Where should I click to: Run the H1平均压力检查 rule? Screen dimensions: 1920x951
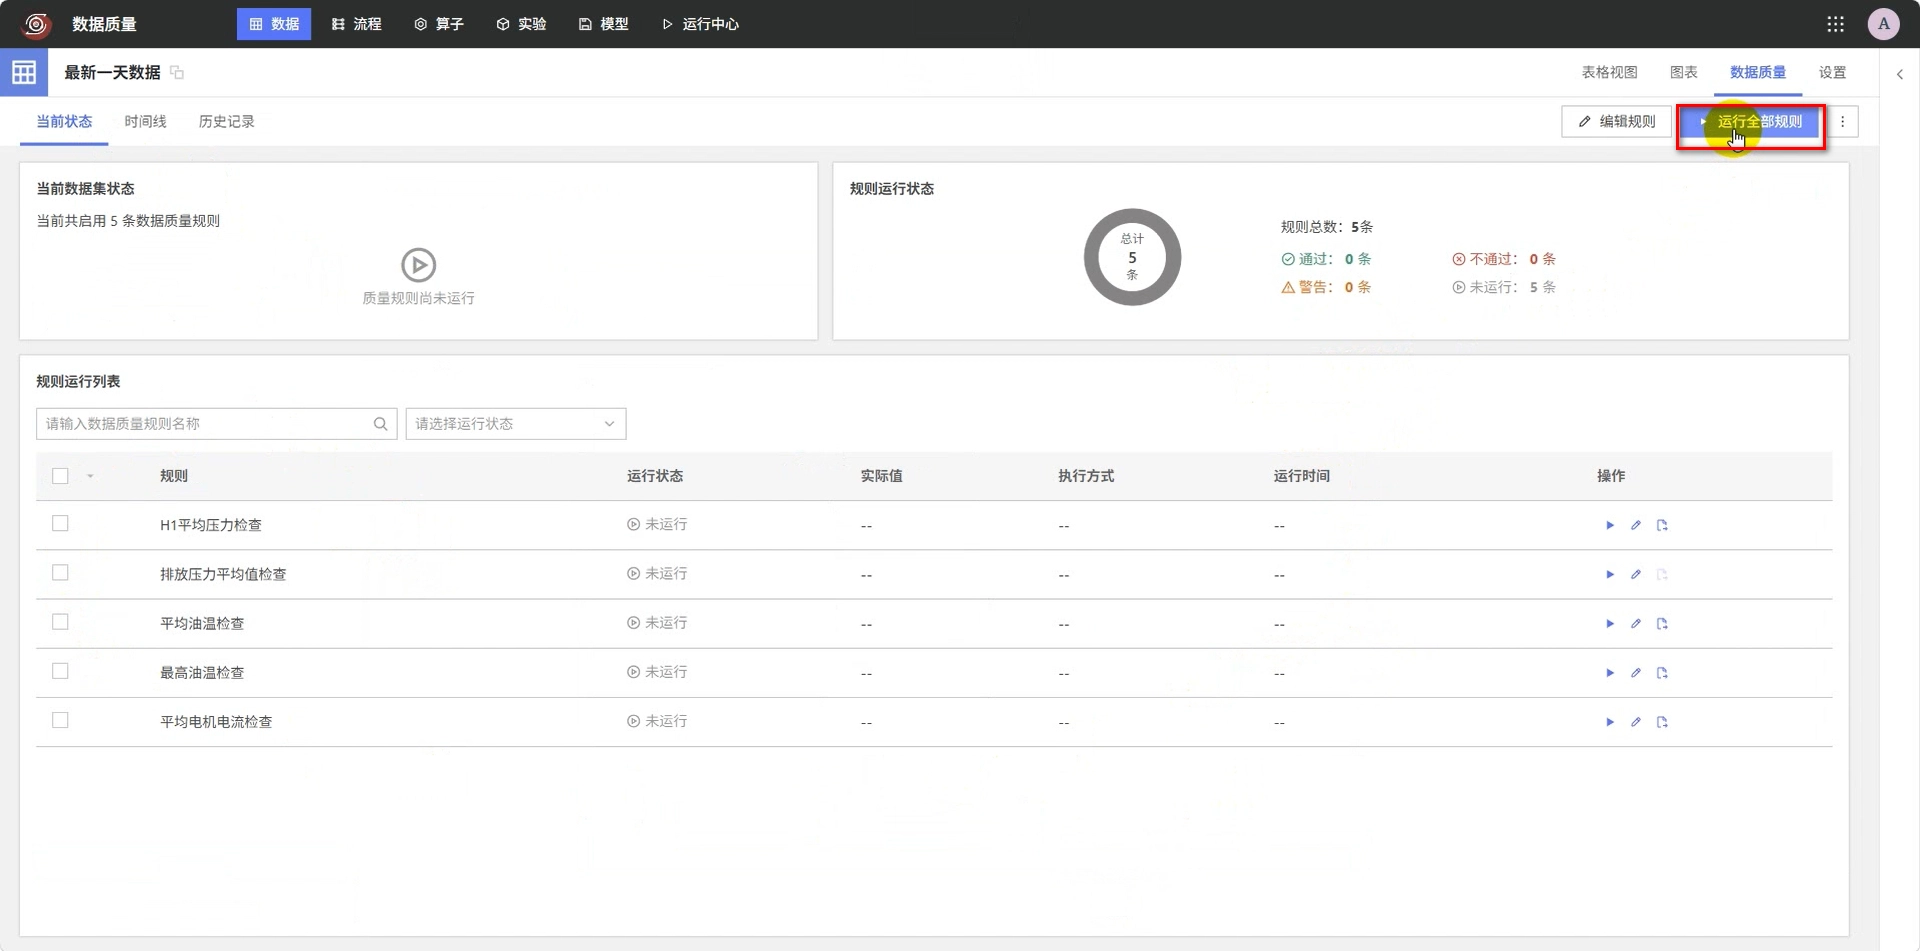1610,525
